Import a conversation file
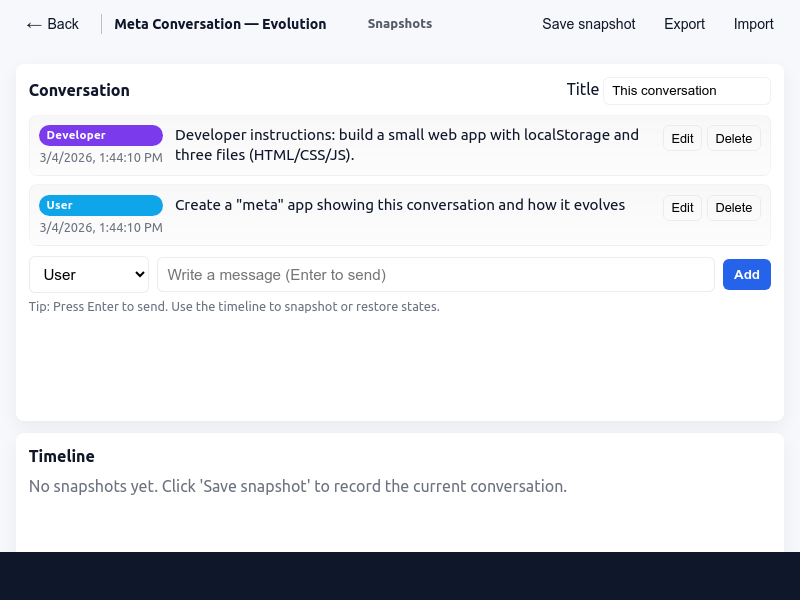Image resolution: width=800 pixels, height=600 pixels. [x=753, y=24]
